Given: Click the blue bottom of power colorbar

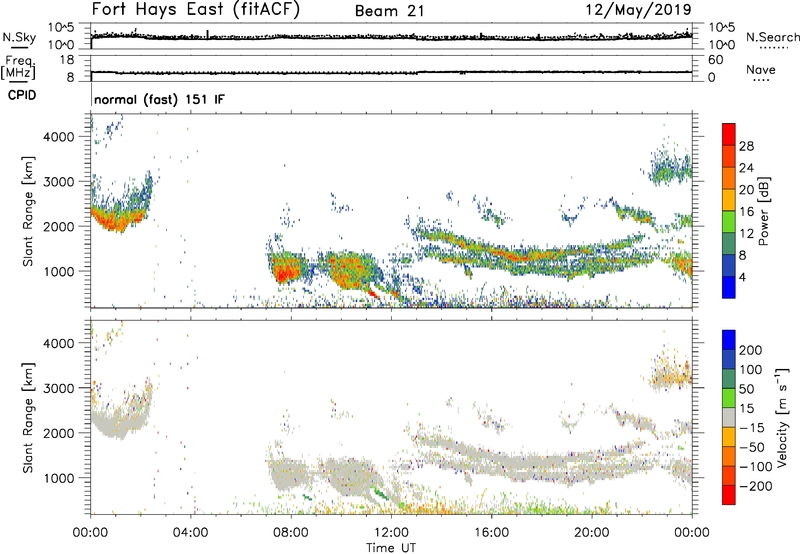Looking at the screenshot, I should coord(729,287).
